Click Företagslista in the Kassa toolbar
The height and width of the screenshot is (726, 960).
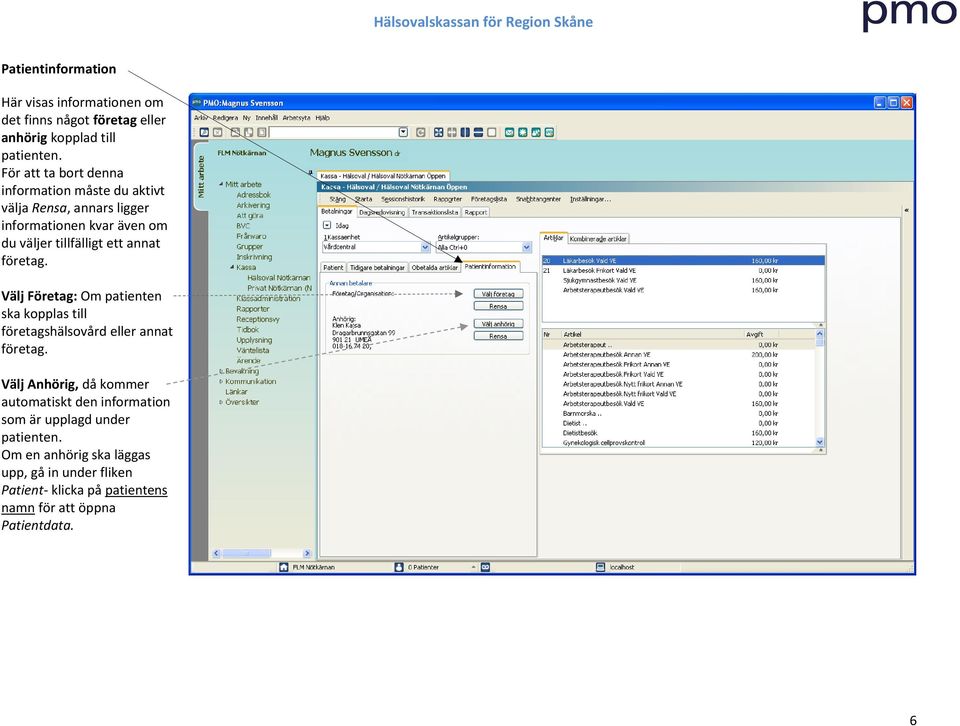pyautogui.click(x=489, y=199)
